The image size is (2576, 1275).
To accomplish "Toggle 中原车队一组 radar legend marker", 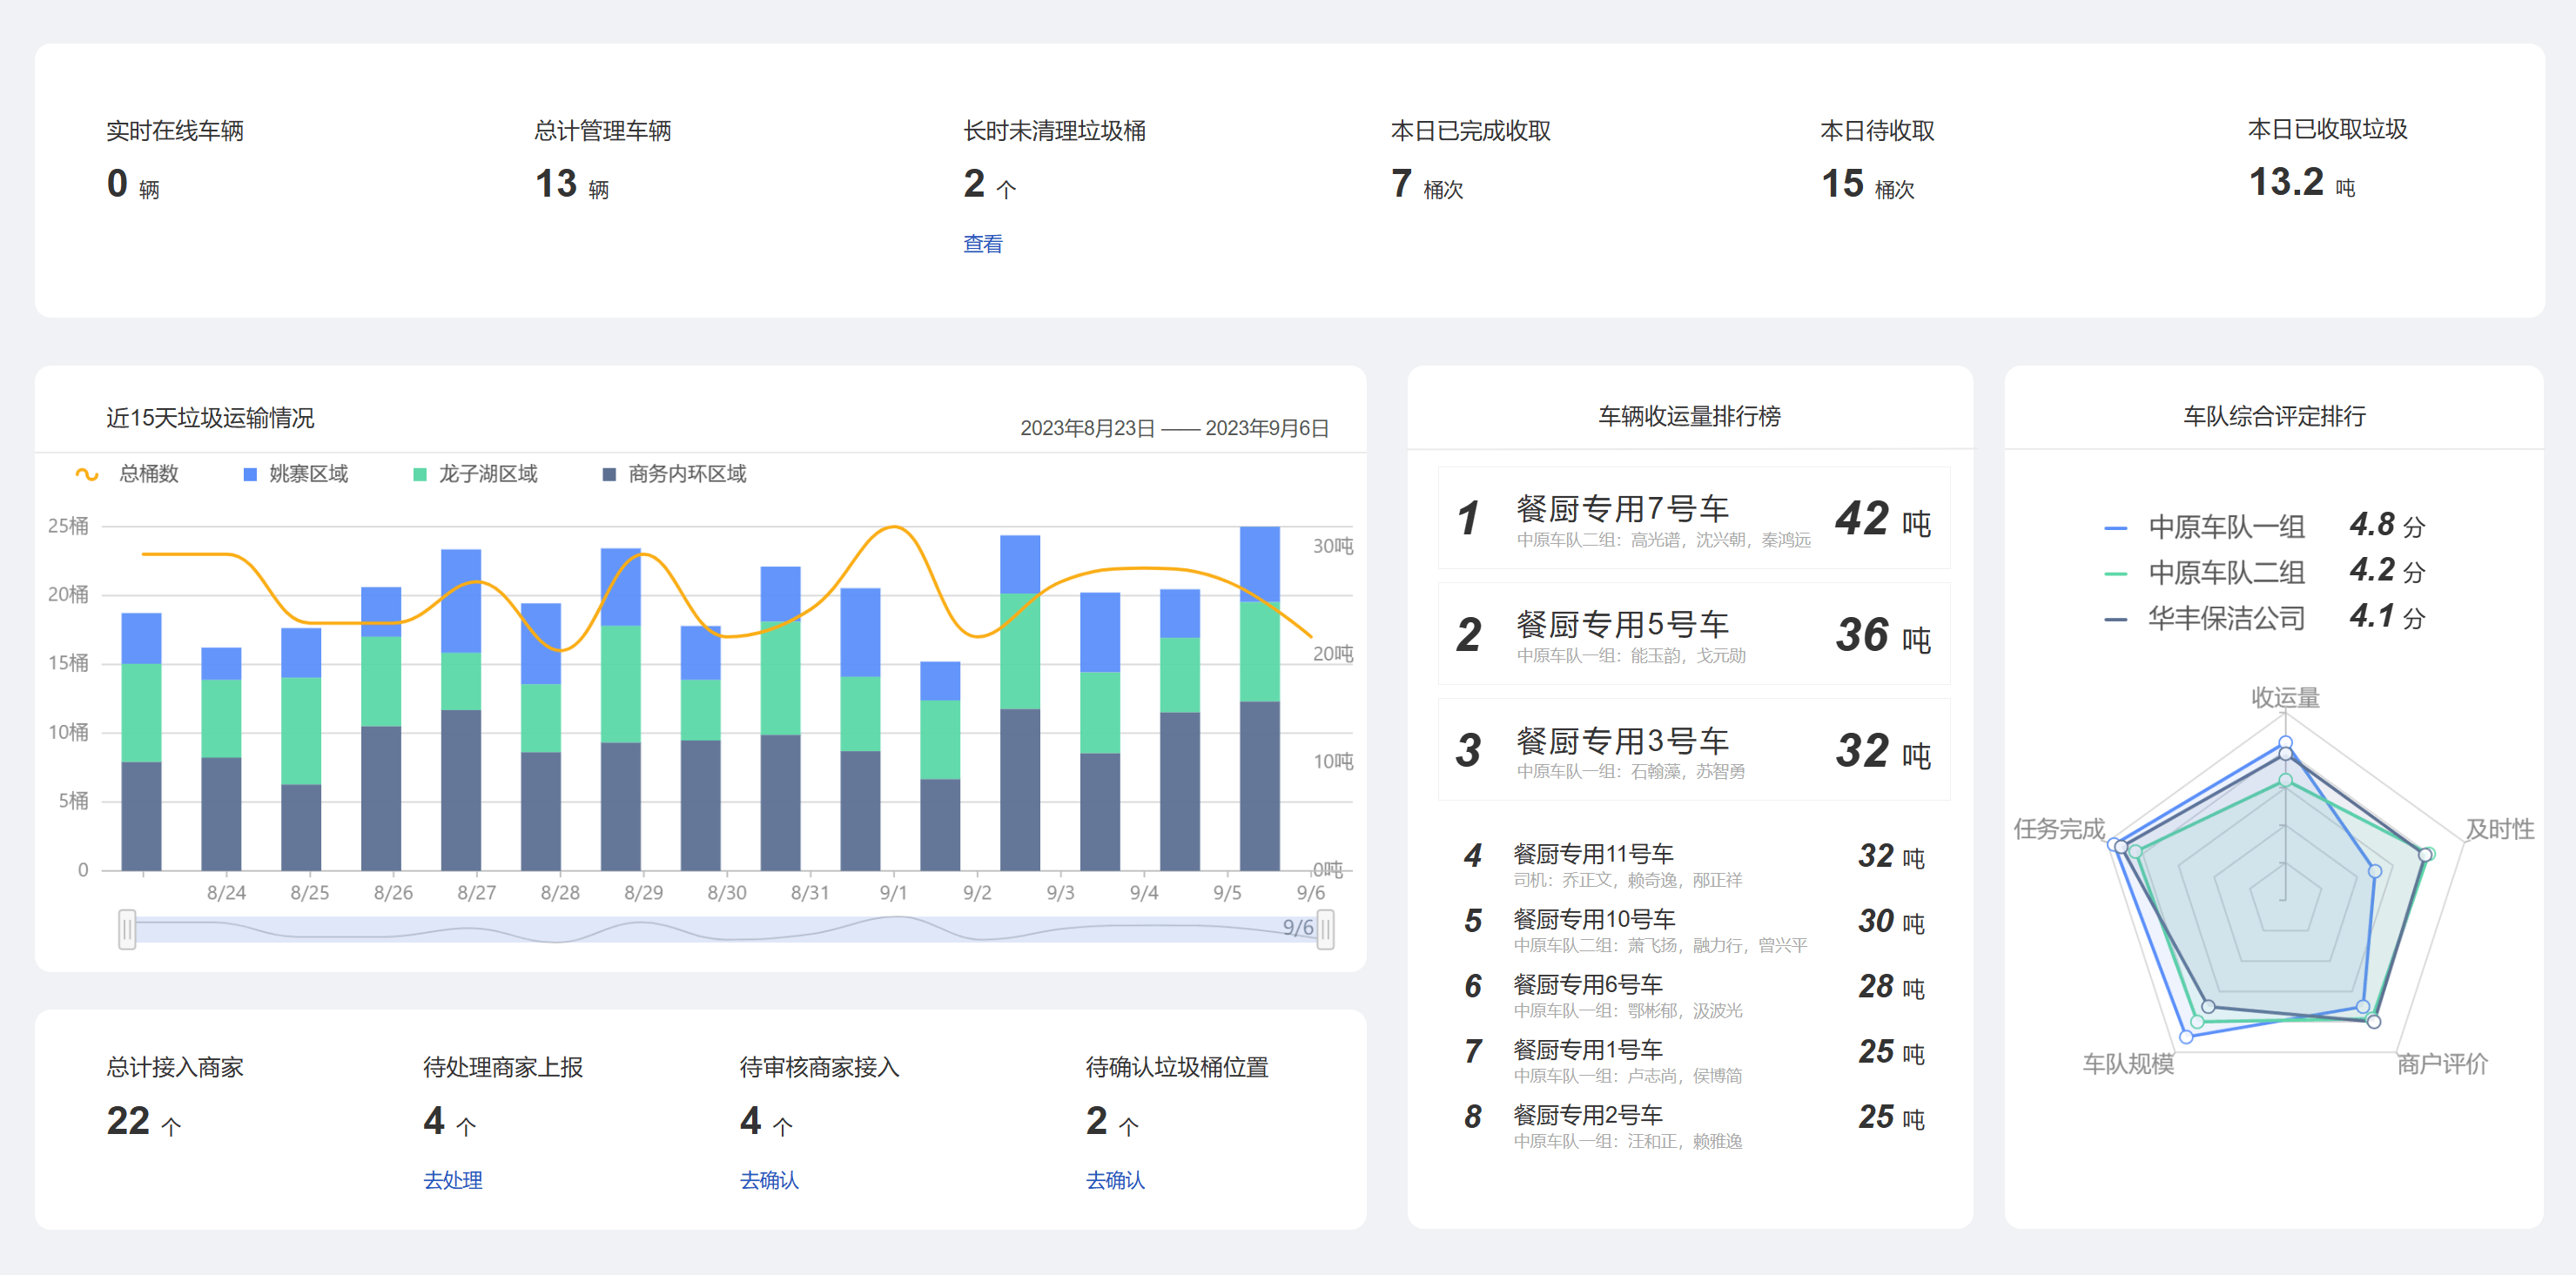I will [x=2115, y=527].
